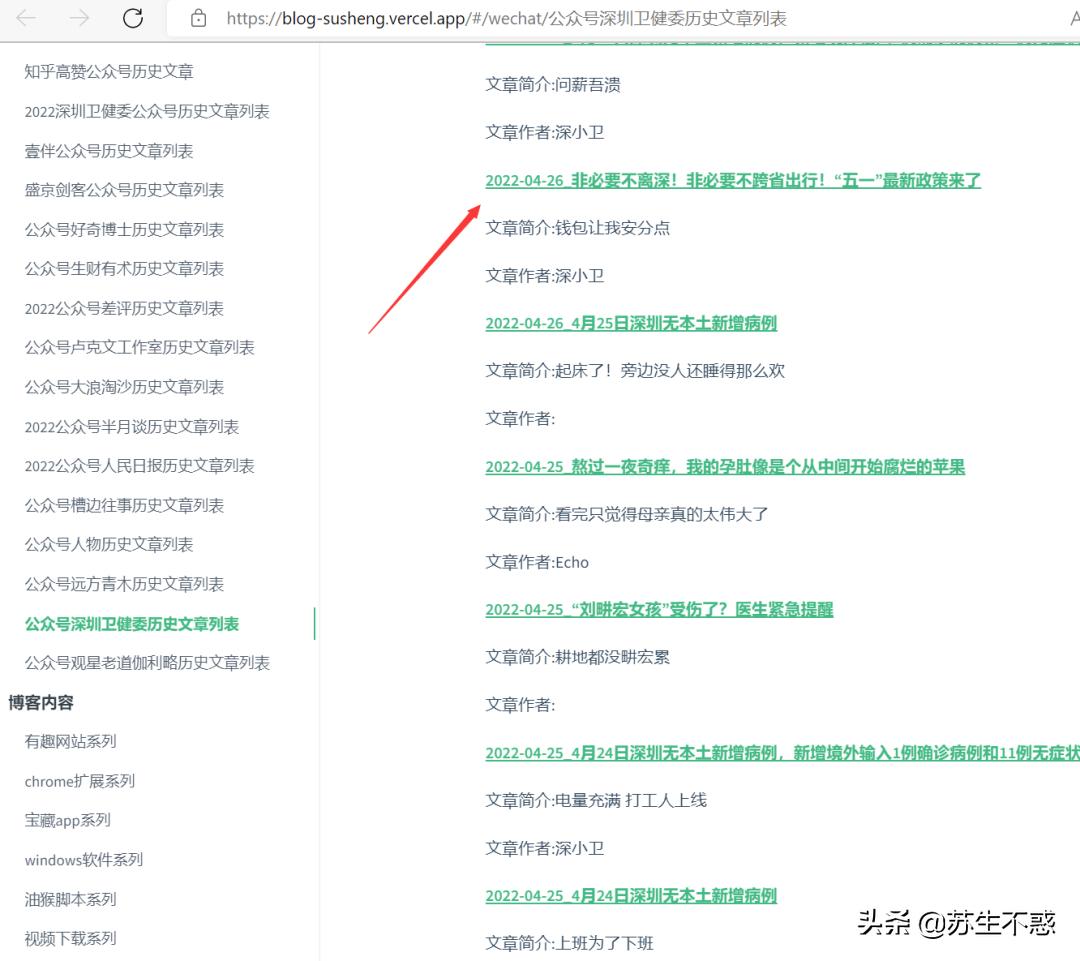Open 4月24日 article mentioning 新增境外输入1例

(x=782, y=753)
